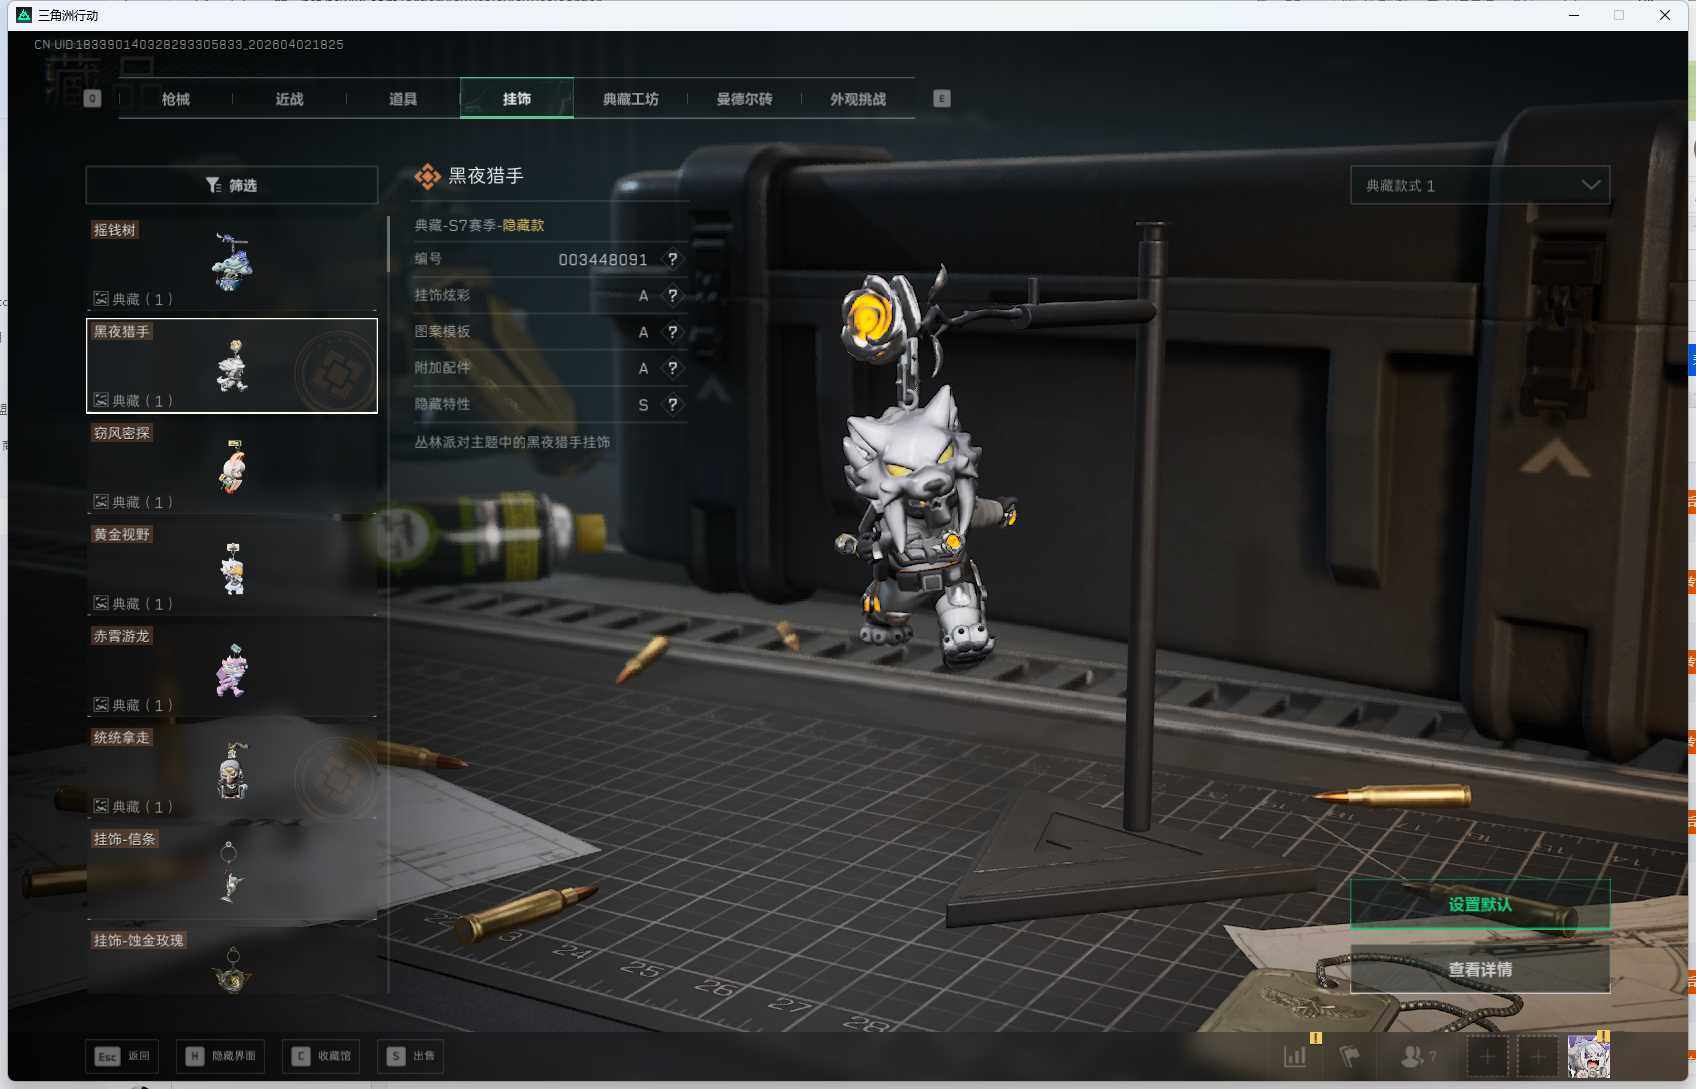
Task: Select the 摇钱树 charm in the list
Action: (x=232, y=264)
